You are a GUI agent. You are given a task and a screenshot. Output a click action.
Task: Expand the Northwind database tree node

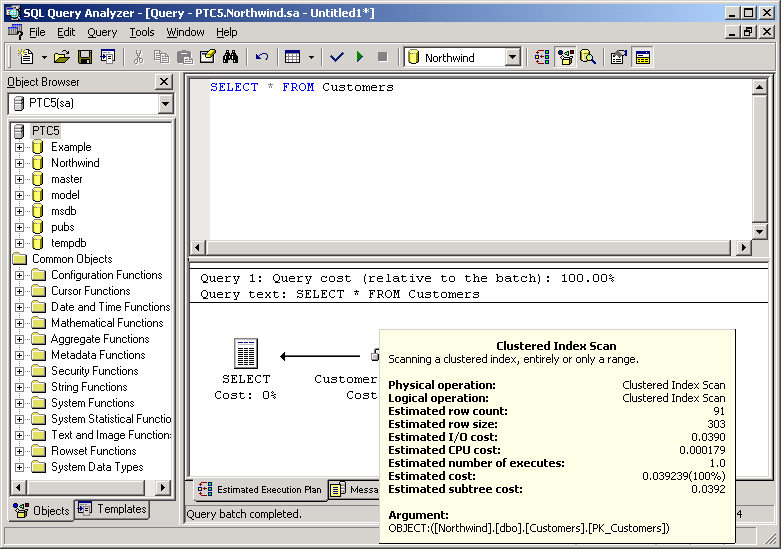click(19, 163)
